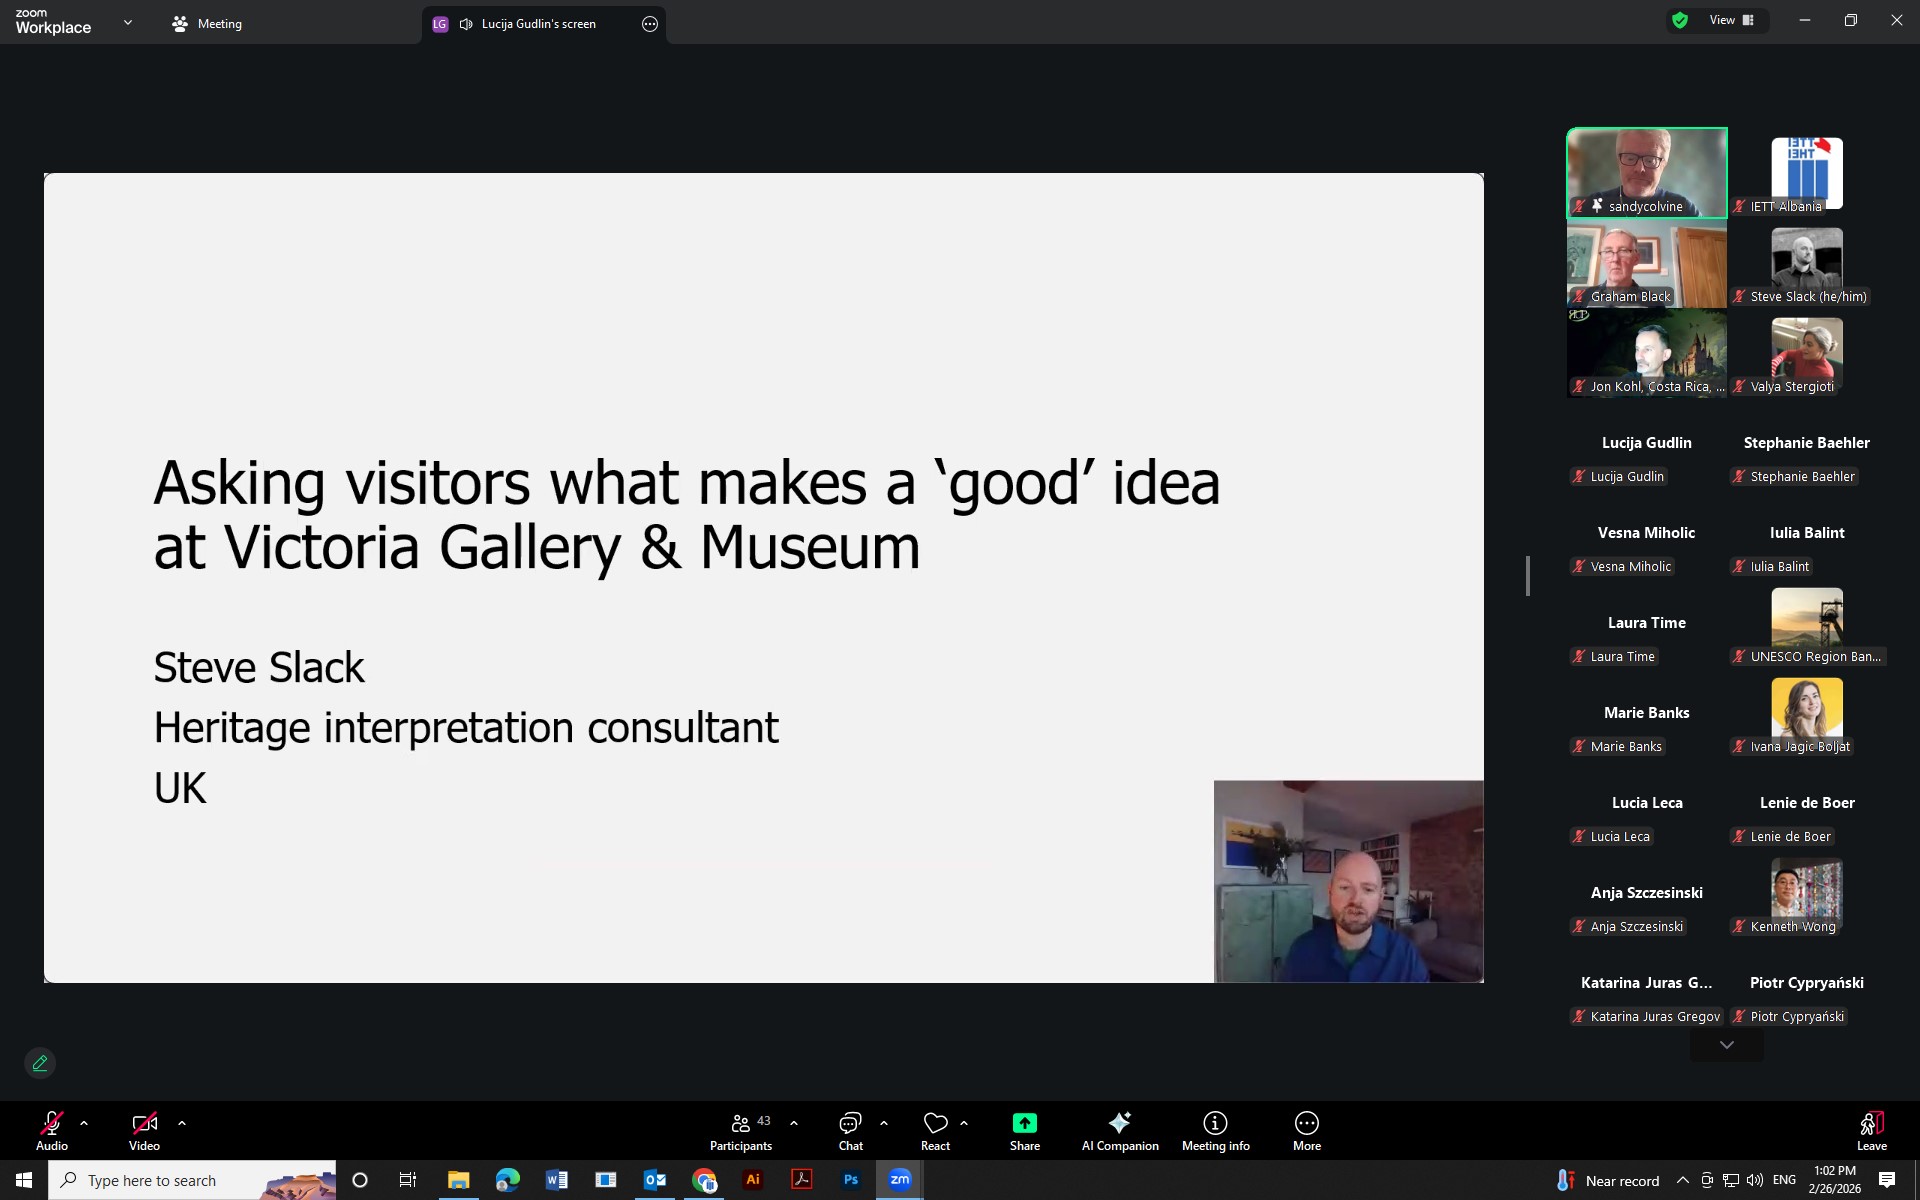The height and width of the screenshot is (1200, 1920).
Task: Open the Participants list icon
Action: (741, 1123)
